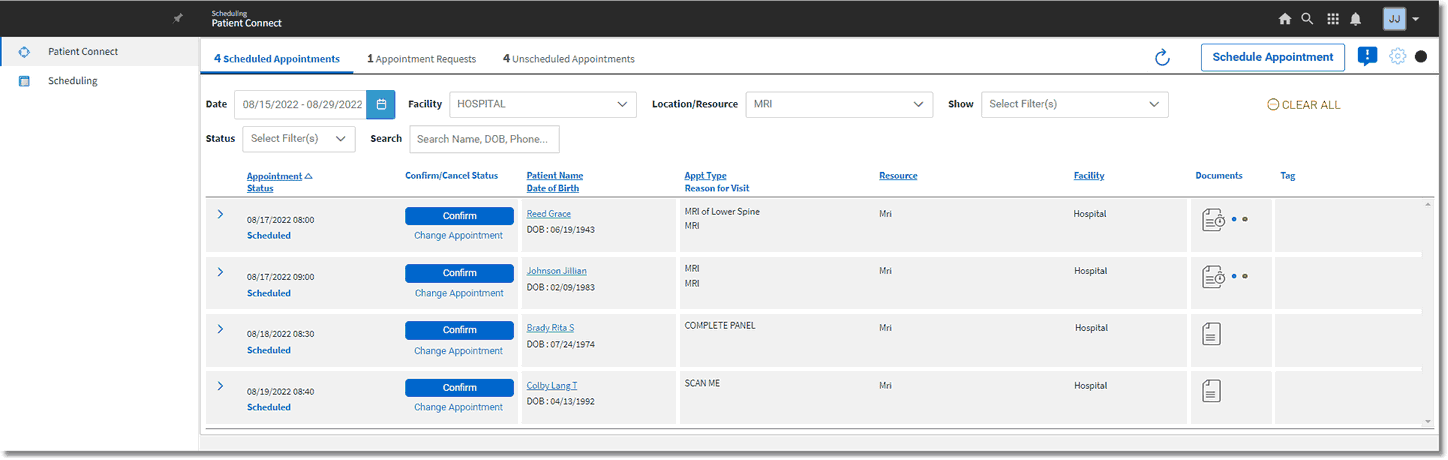Confirm Colby Lang T's appointment

(x=459, y=387)
